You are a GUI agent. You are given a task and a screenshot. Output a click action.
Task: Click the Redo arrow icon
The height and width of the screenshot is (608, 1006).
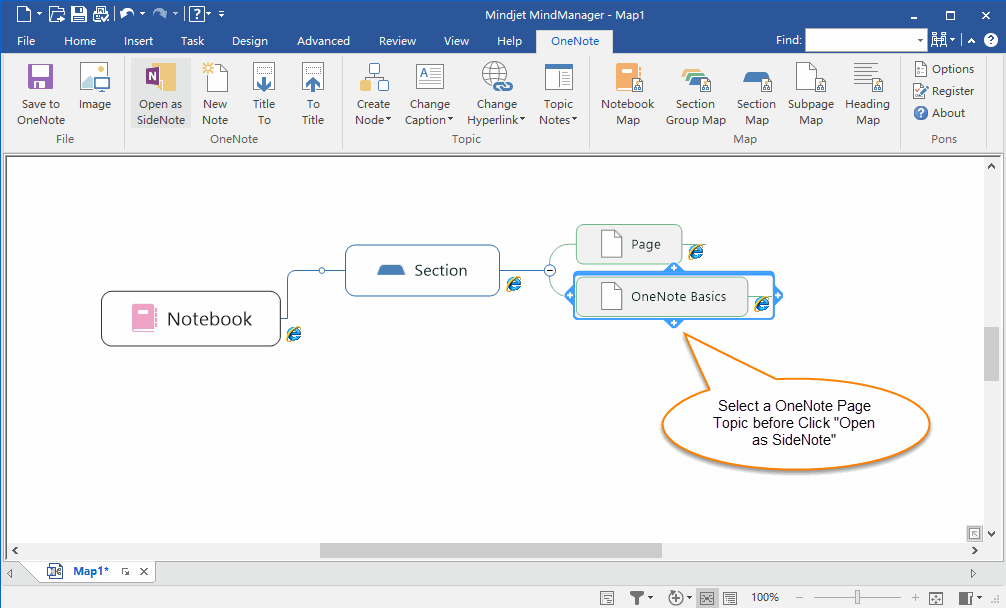point(160,13)
